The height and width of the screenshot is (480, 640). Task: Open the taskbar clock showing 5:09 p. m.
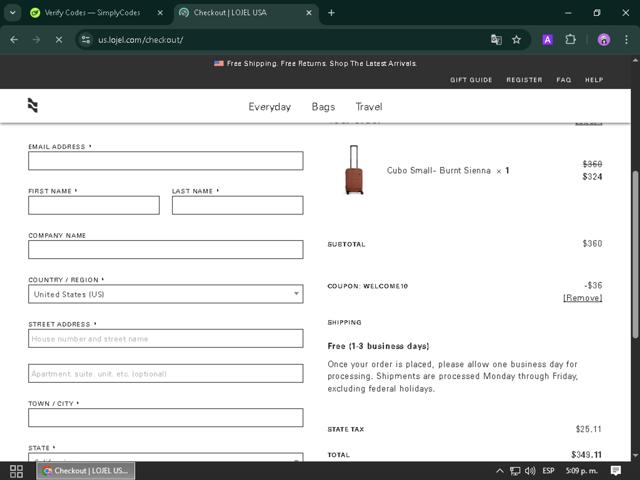point(582,471)
